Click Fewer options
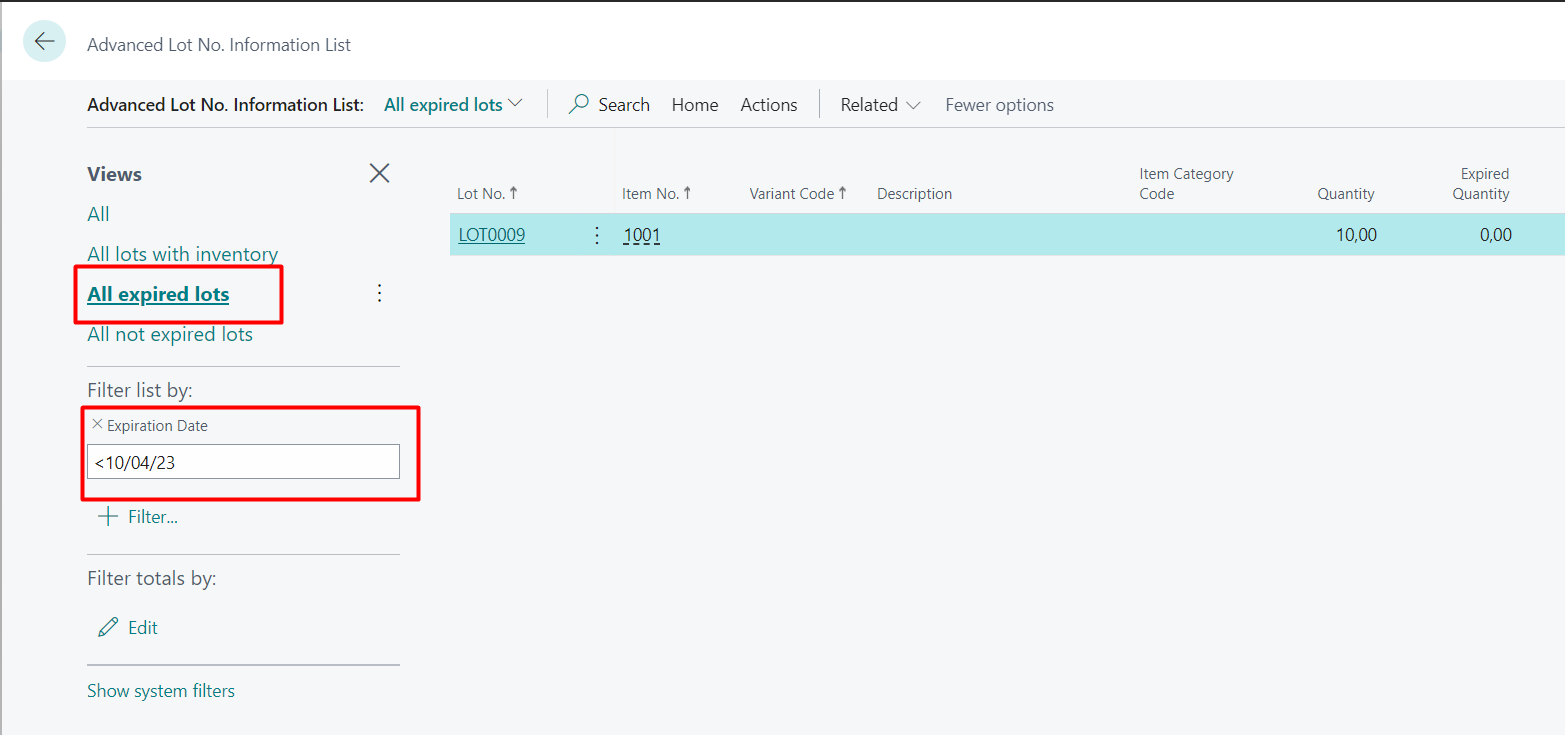Viewport: 1565px width, 735px height. [x=999, y=105]
